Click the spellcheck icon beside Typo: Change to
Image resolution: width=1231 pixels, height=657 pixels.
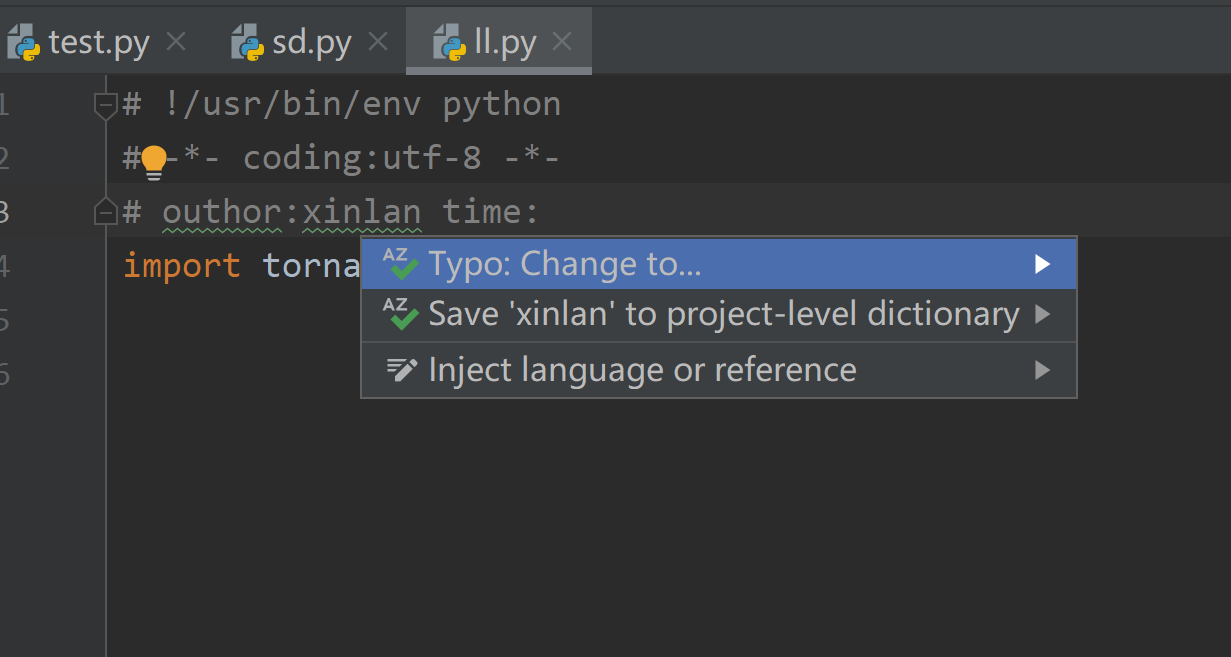pyautogui.click(x=401, y=264)
